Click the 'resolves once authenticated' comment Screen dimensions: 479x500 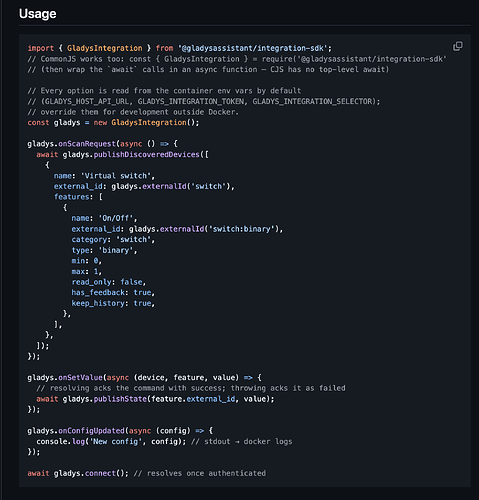pyautogui.click(x=200, y=473)
